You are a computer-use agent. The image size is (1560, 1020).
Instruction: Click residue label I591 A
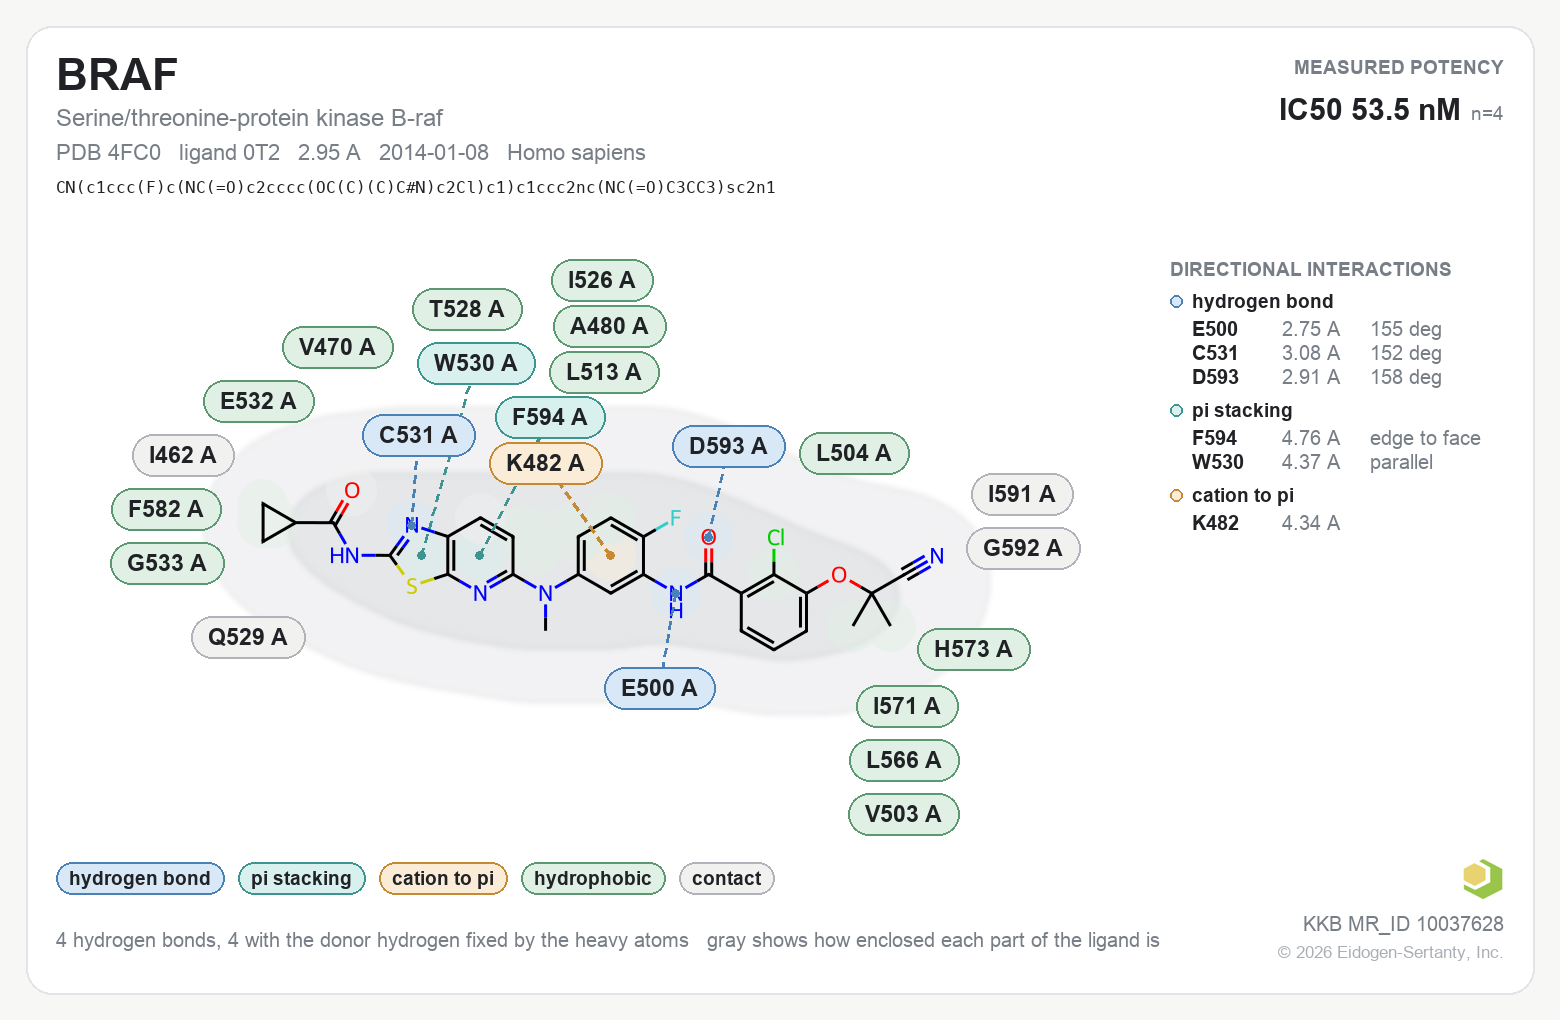(1022, 494)
